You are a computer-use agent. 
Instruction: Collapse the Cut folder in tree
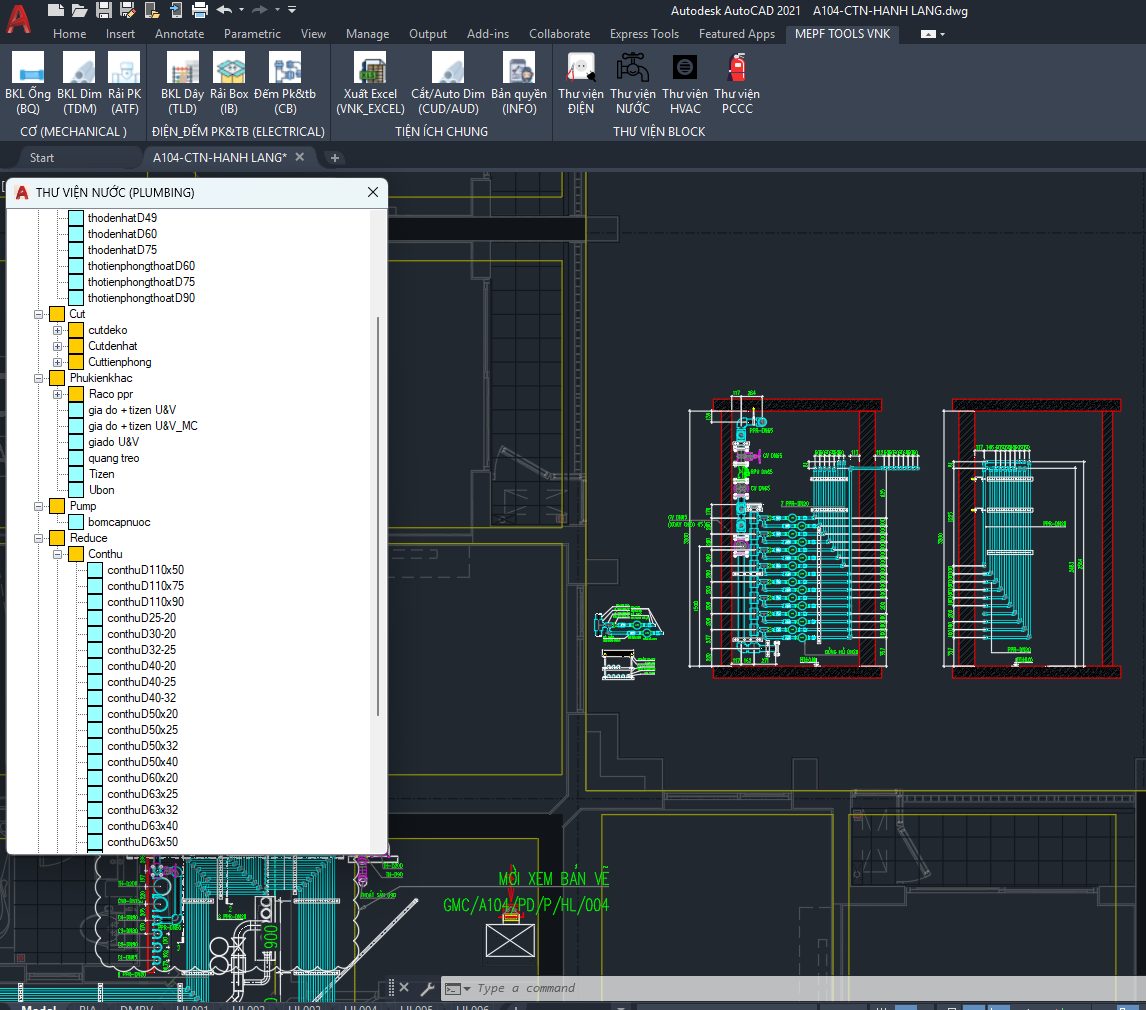(39, 314)
